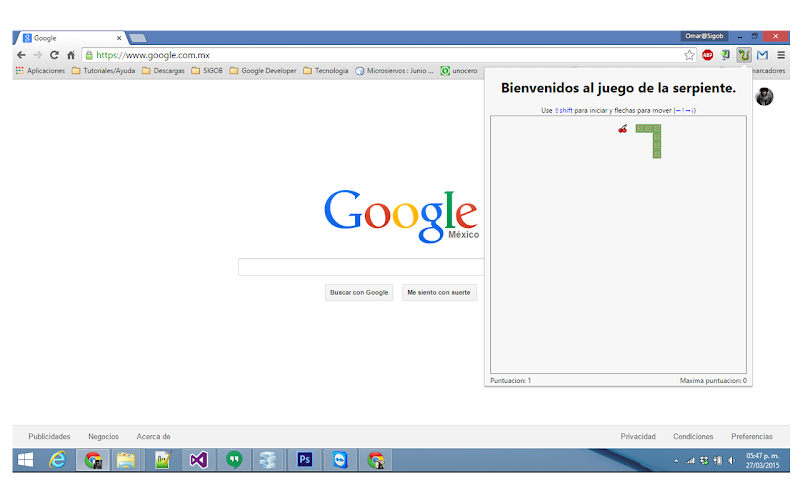The height and width of the screenshot is (500, 800).
Task: Open the Publicidades footer link
Action: pyautogui.click(x=49, y=437)
